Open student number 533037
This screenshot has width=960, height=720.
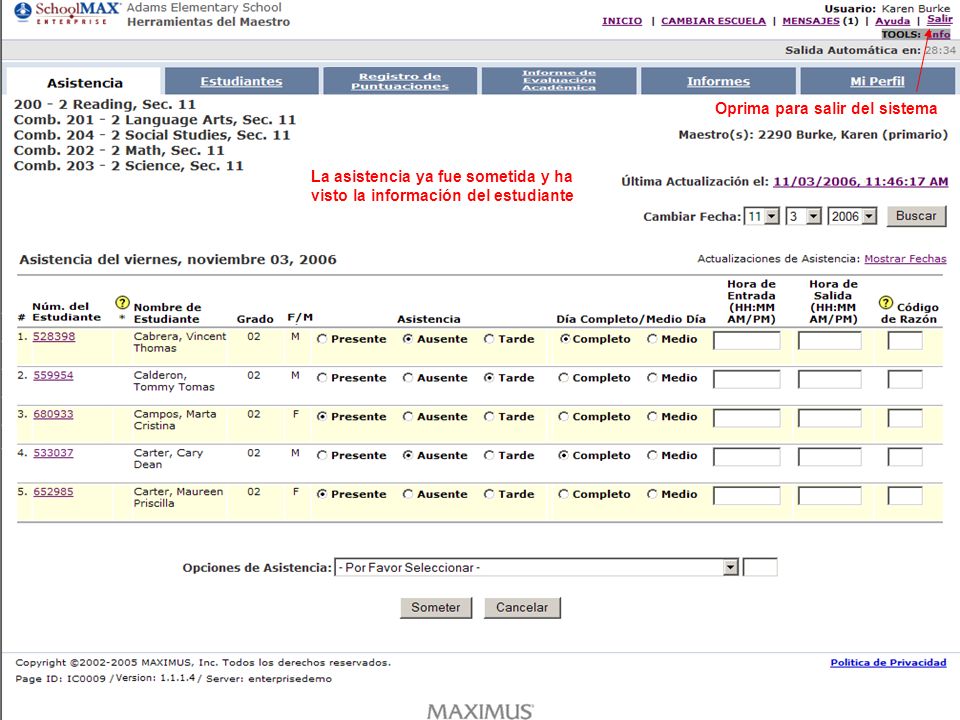click(x=53, y=452)
